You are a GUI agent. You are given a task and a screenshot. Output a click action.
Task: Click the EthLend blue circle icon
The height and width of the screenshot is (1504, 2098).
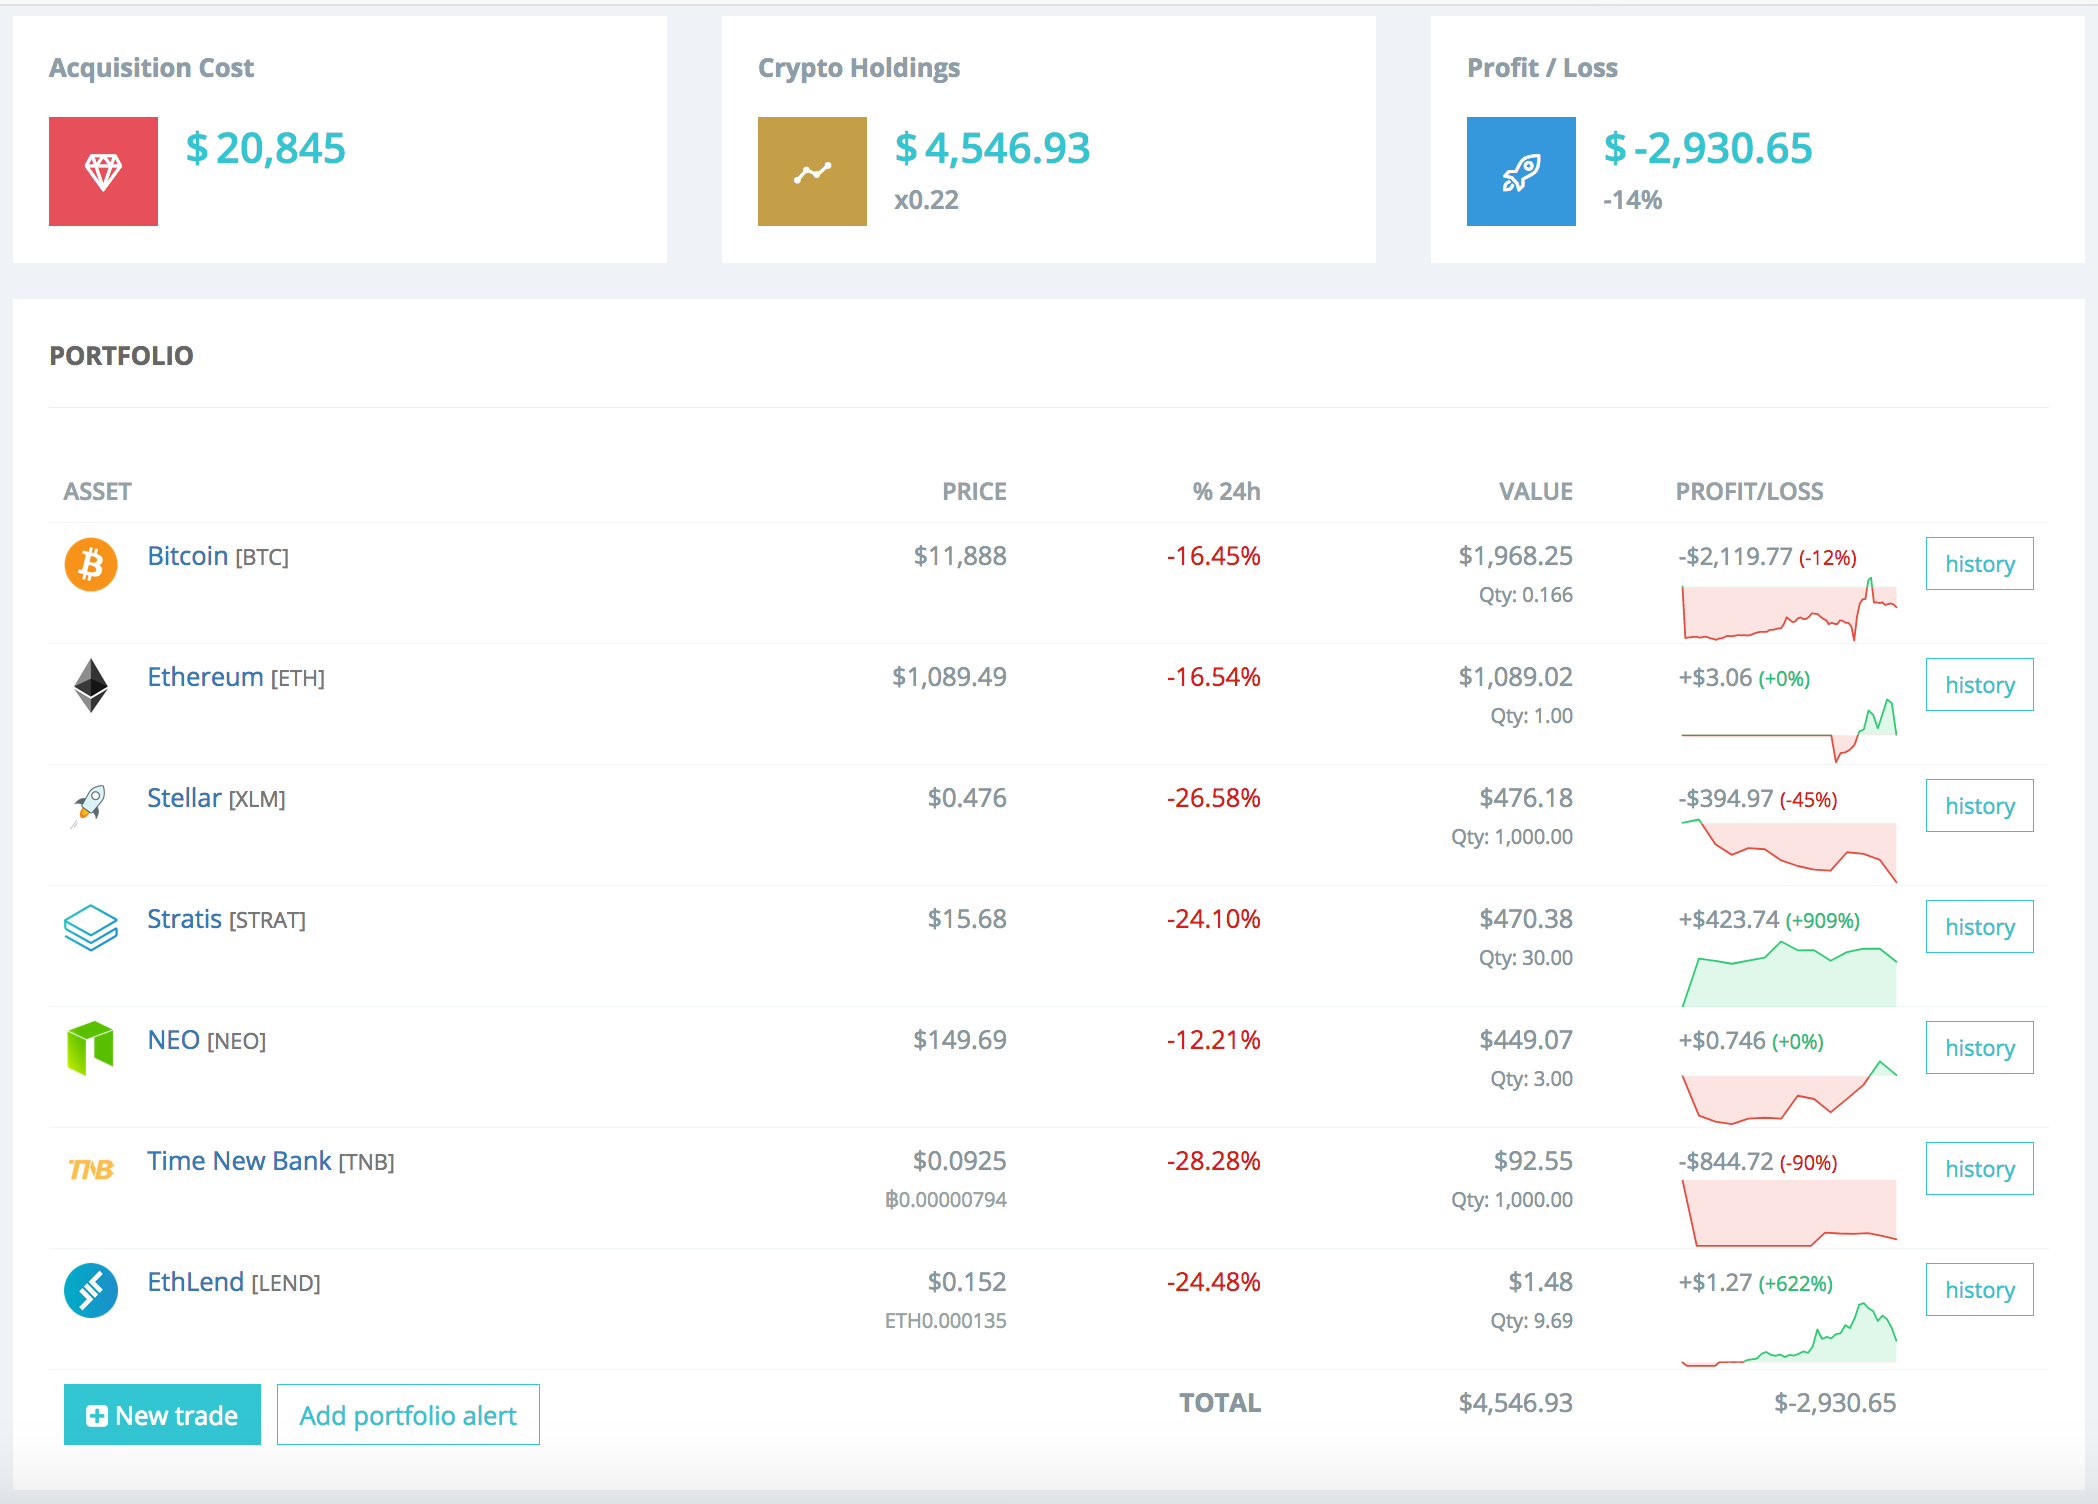[x=91, y=1290]
